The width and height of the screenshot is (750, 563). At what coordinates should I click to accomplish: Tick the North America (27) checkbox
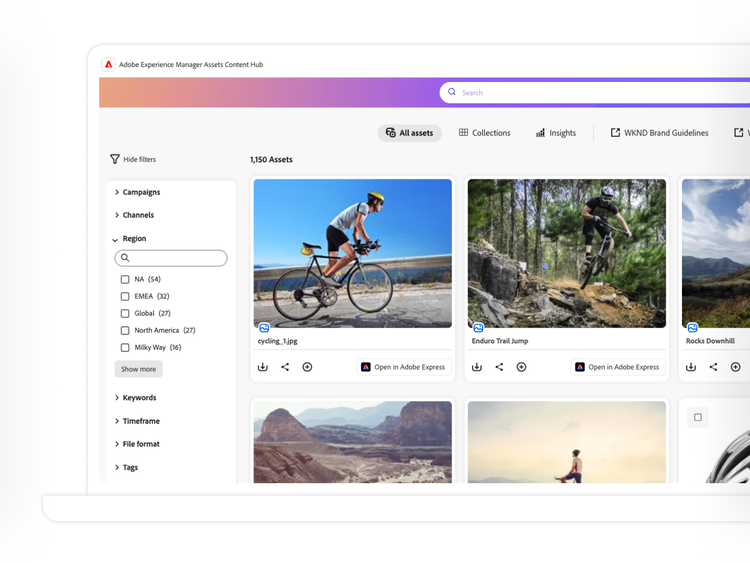[x=125, y=331]
